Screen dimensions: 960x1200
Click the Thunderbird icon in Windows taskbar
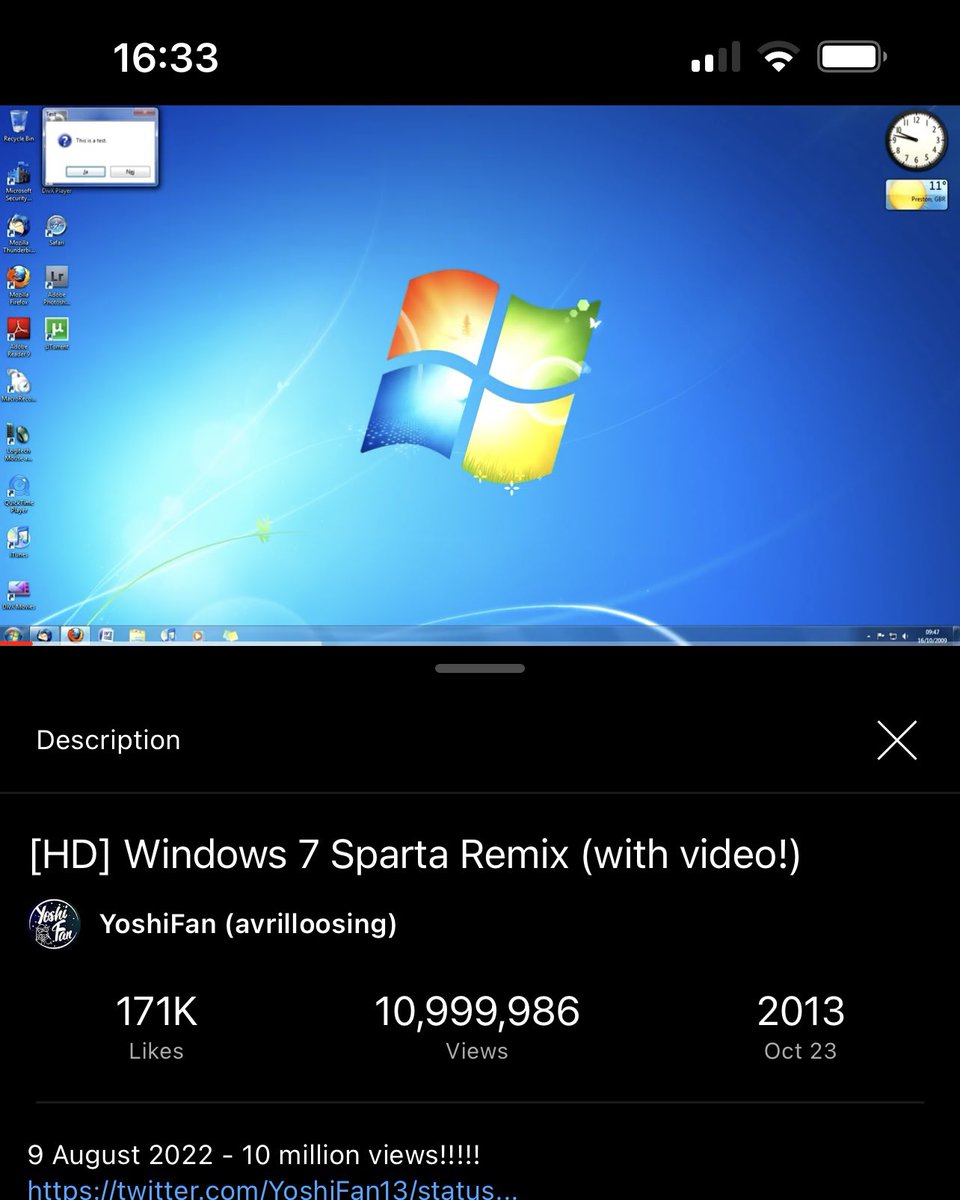[44, 635]
